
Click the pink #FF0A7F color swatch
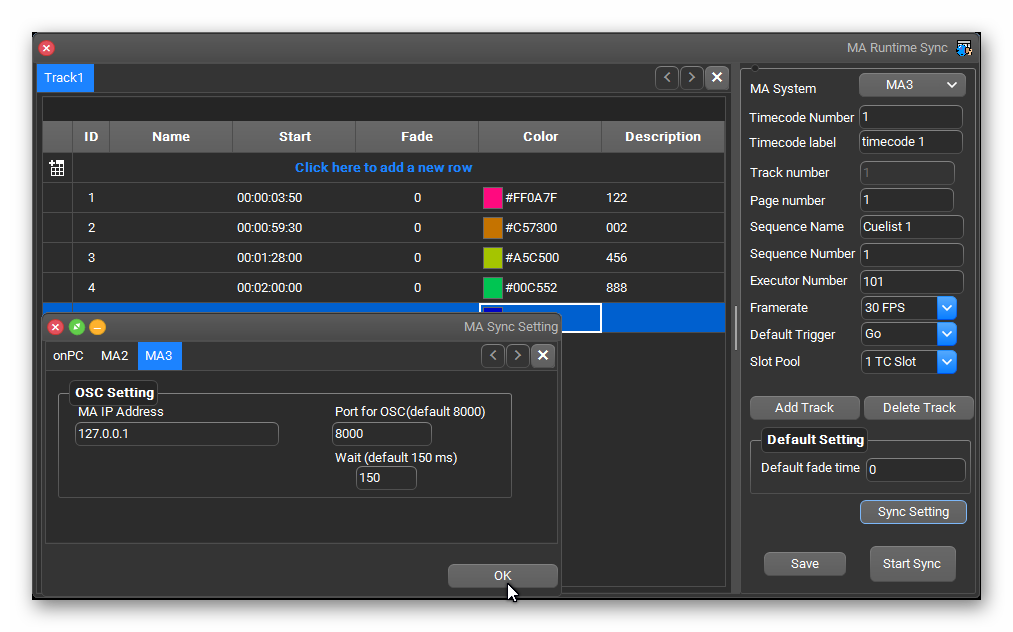point(493,198)
